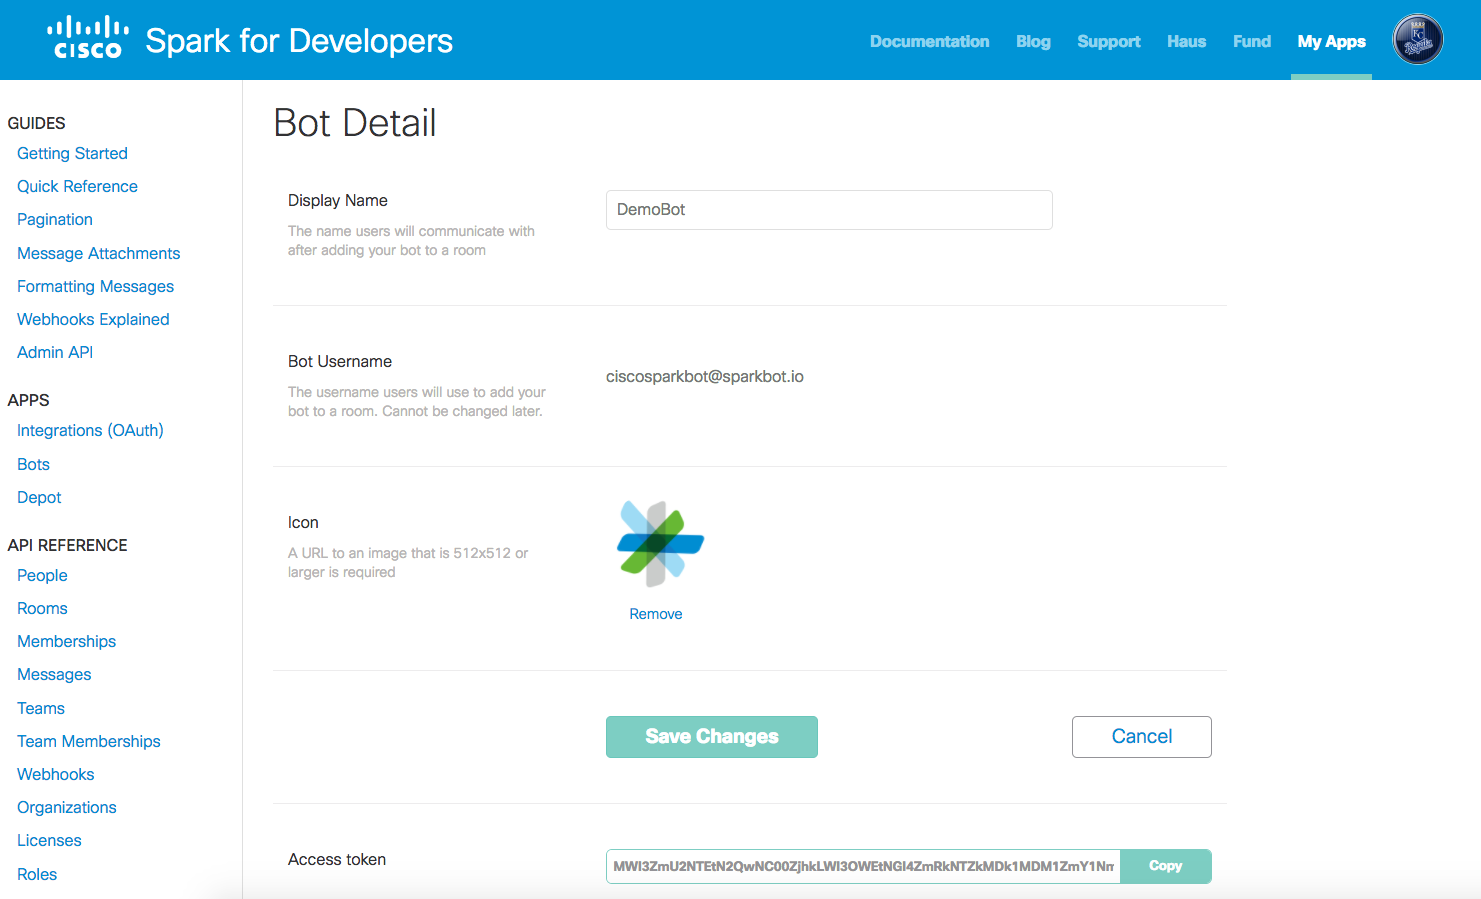
Task: Open Quick Reference guide
Action: (x=77, y=186)
